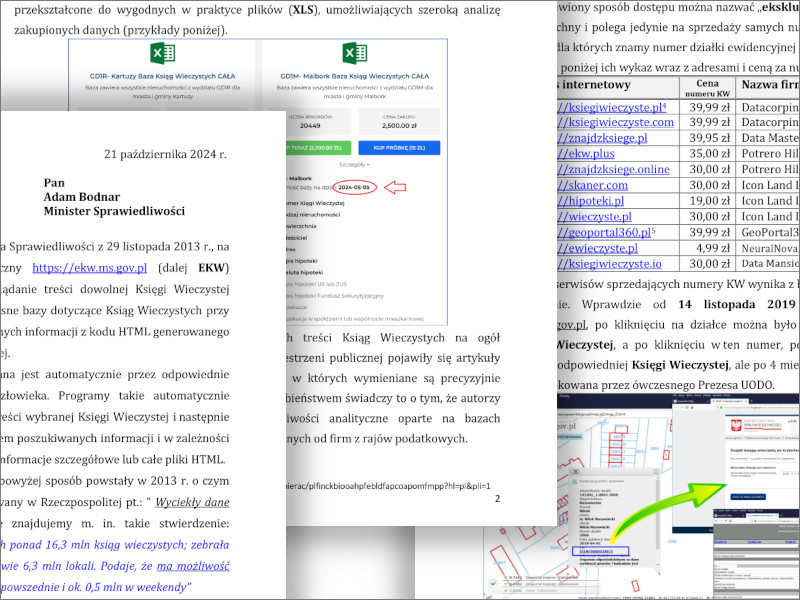Image resolution: width=800 pixels, height=600 pixels.
Task: Follow the znajdzksiege.pl link
Action: click(602, 138)
